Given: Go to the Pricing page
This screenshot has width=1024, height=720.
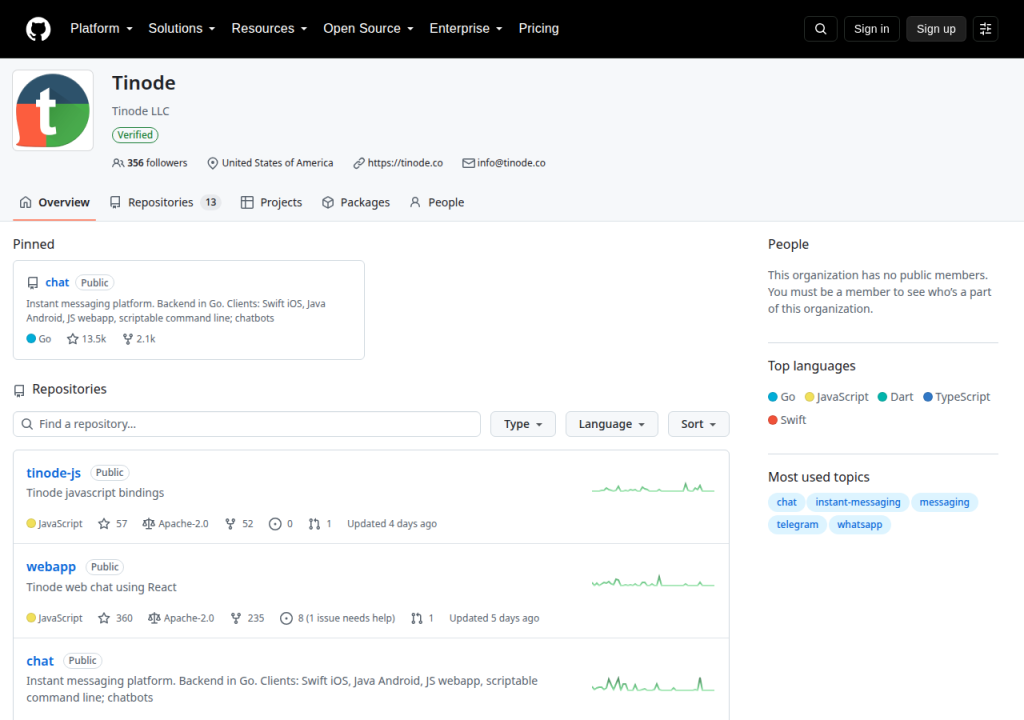Looking at the screenshot, I should [539, 29].
